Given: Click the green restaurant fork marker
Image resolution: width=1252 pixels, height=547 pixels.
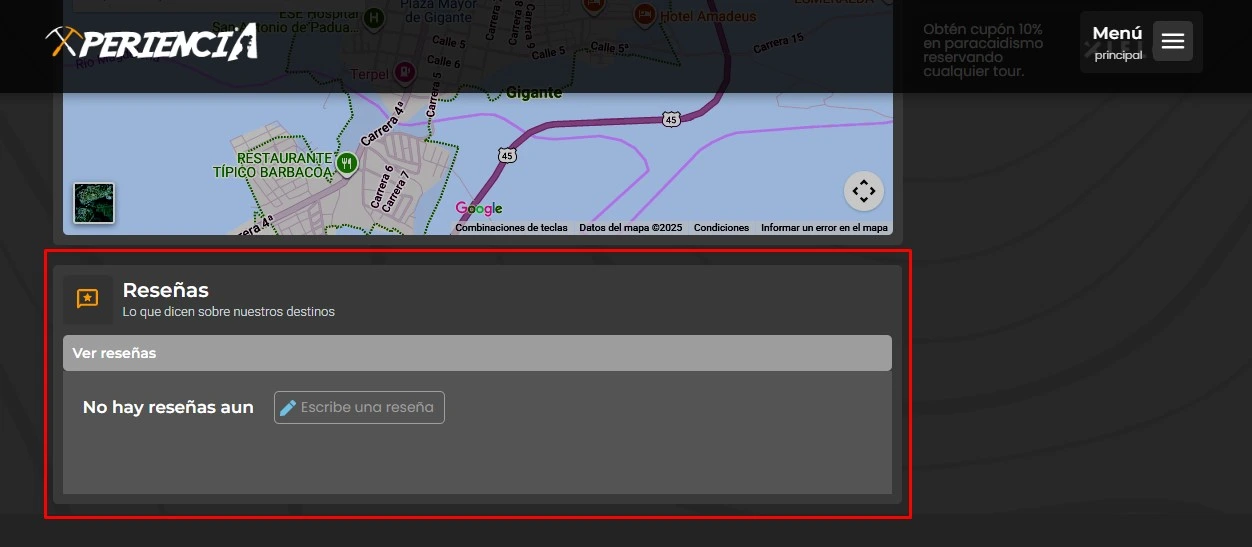Looking at the screenshot, I should pyautogui.click(x=347, y=163).
